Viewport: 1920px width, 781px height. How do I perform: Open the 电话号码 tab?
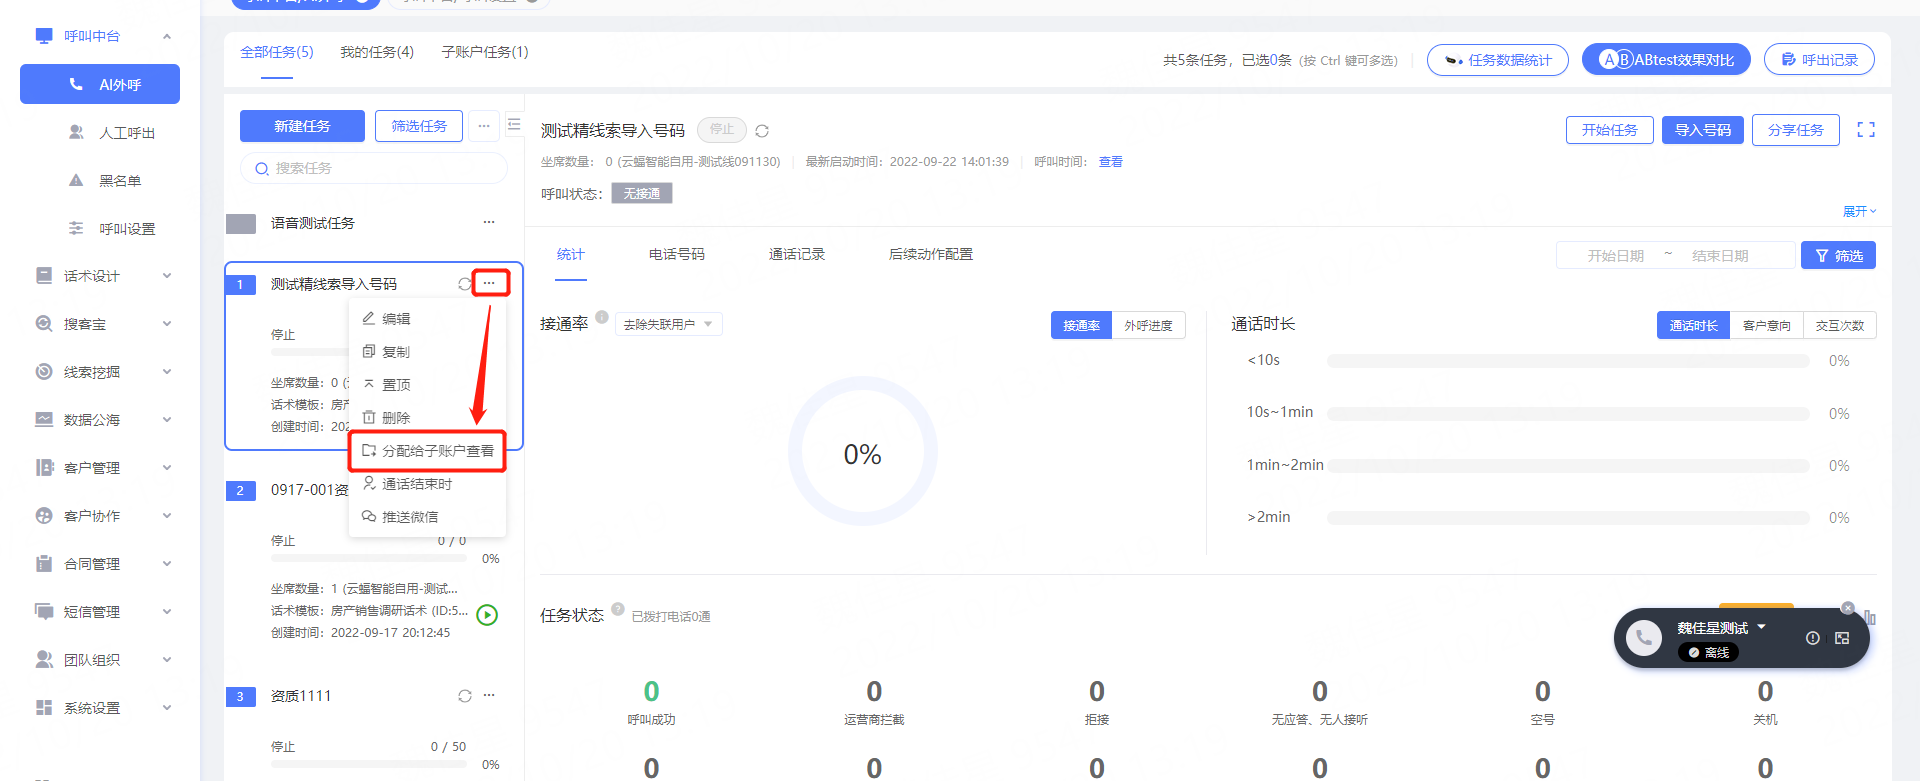tap(677, 254)
